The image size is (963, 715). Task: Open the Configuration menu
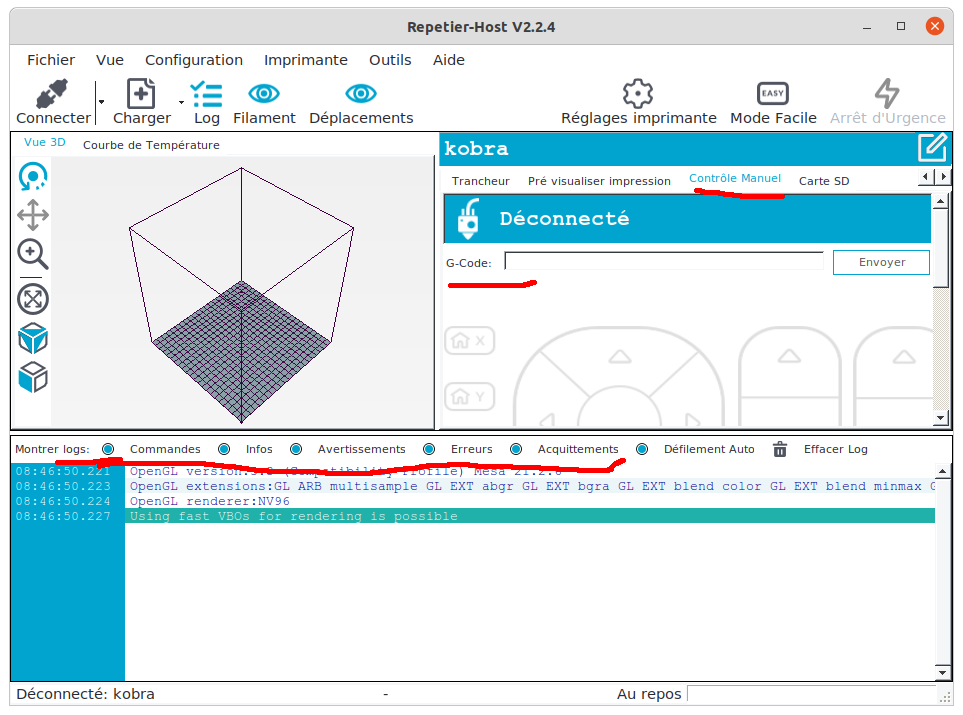[x=194, y=60]
